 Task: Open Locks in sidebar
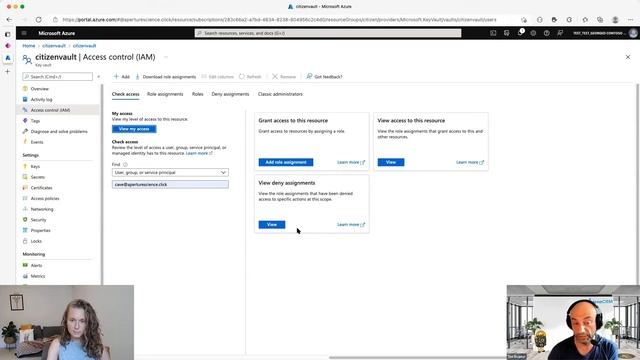point(36,241)
